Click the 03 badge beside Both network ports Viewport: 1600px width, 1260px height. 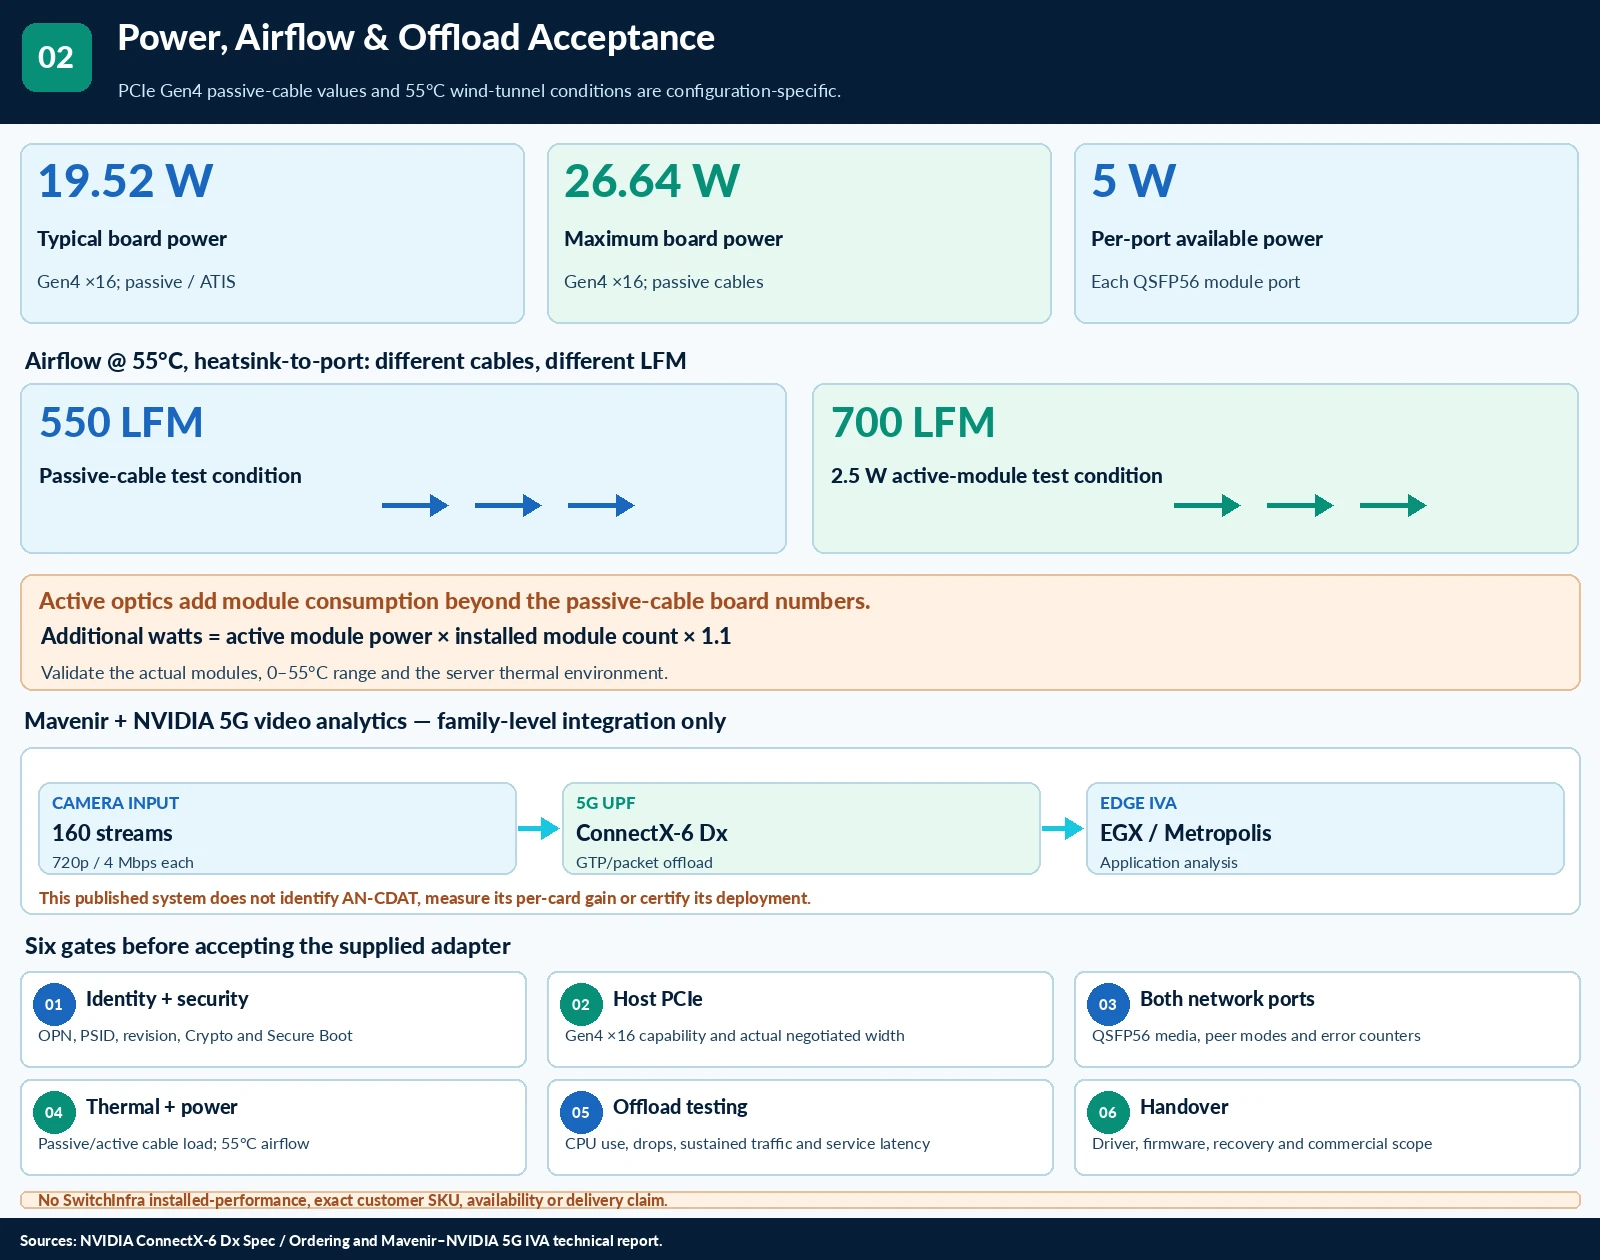pos(1108,1004)
